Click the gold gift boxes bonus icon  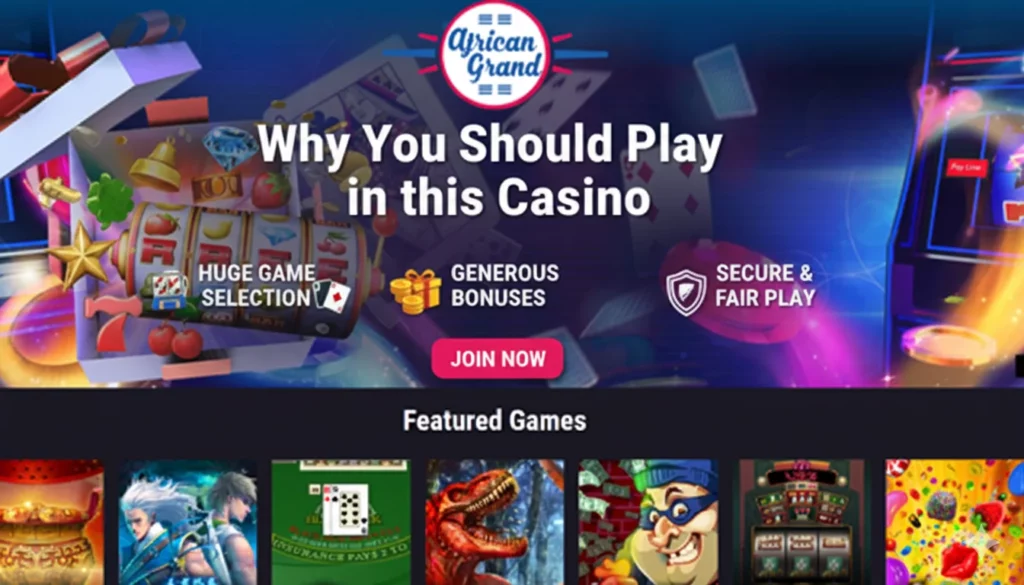point(415,291)
